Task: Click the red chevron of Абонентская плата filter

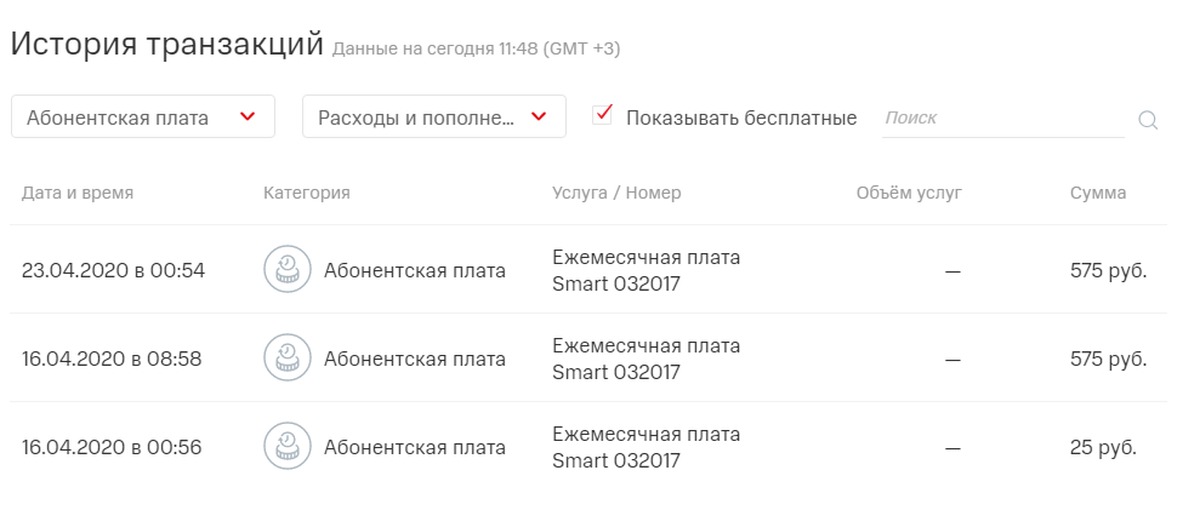Action: point(248,117)
